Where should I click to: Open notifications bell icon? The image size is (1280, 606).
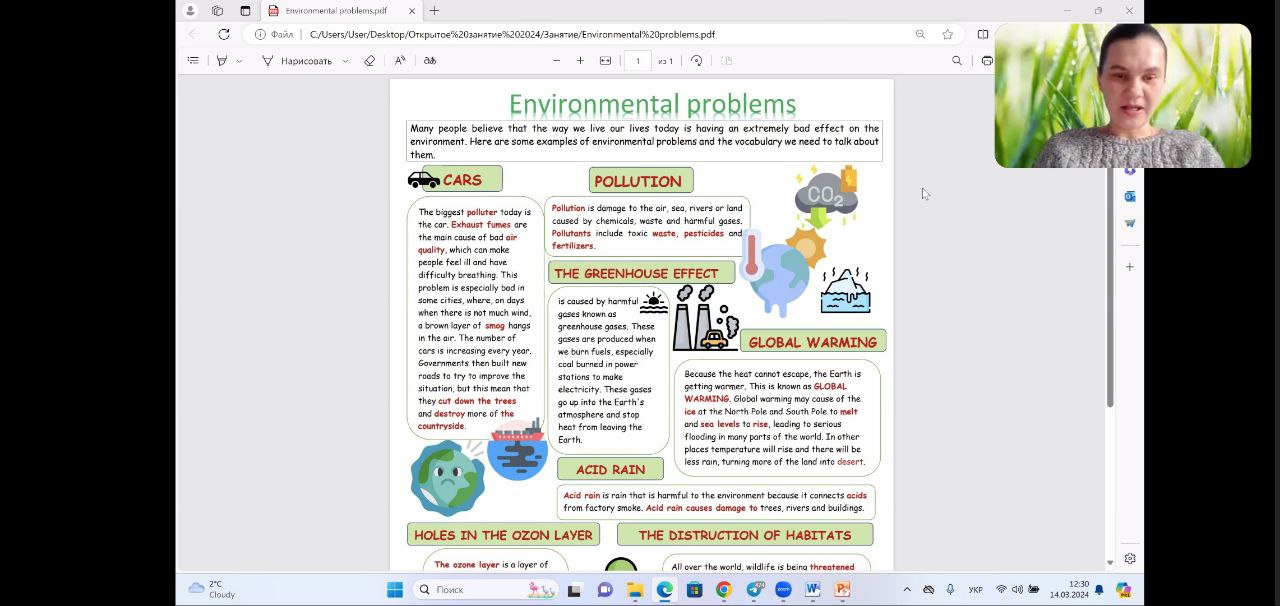1099,590
